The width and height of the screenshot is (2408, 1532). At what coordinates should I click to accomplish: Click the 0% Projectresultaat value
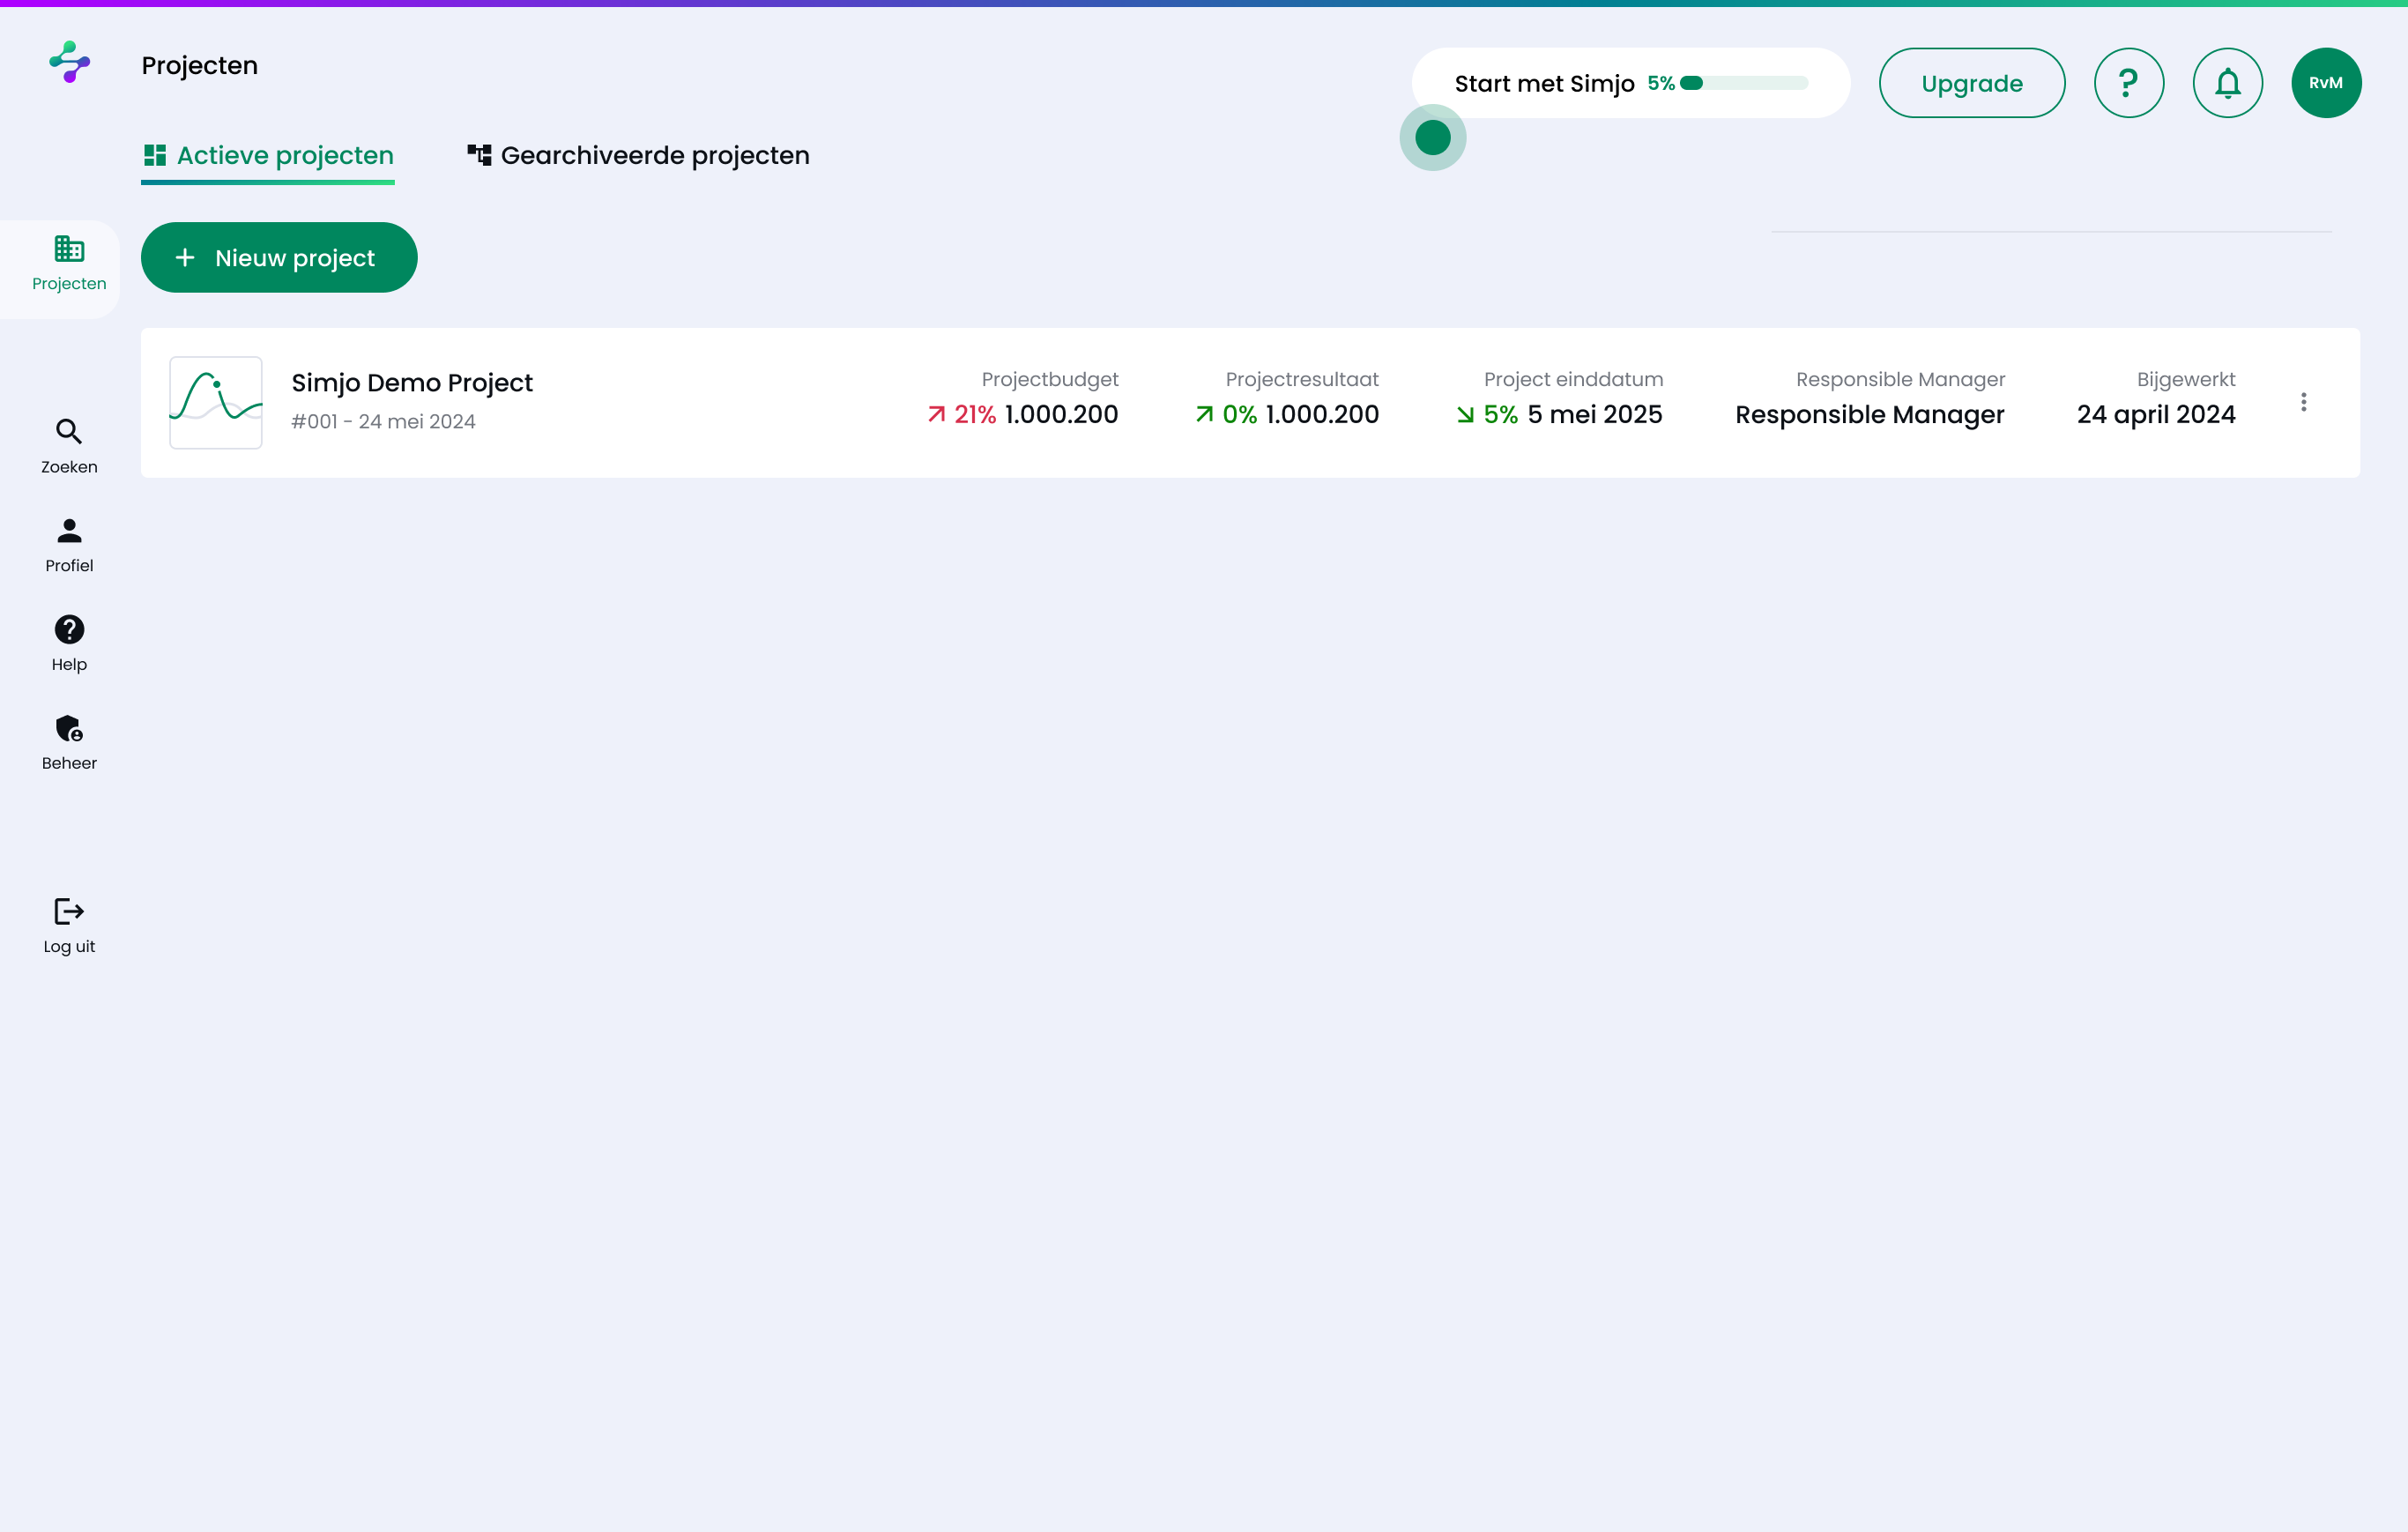[1240, 415]
